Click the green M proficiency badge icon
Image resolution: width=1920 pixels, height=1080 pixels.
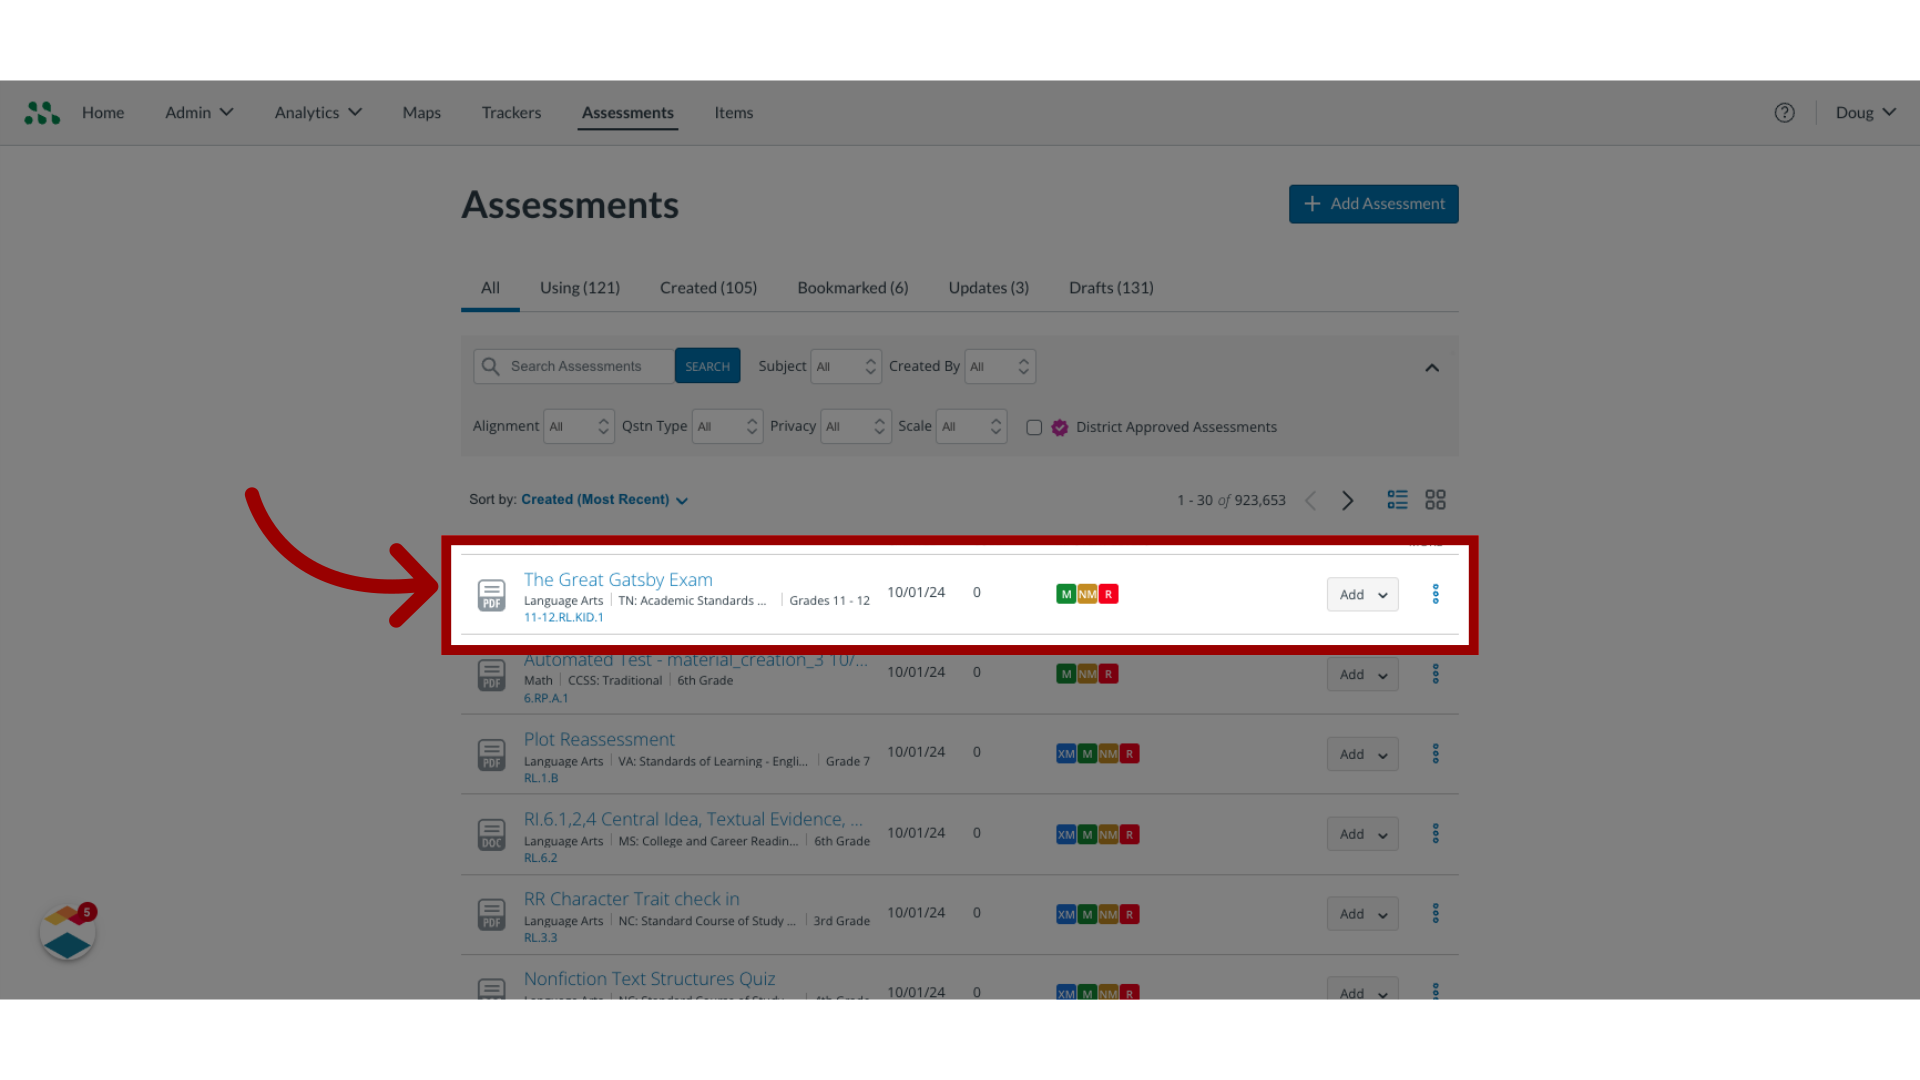click(x=1065, y=593)
